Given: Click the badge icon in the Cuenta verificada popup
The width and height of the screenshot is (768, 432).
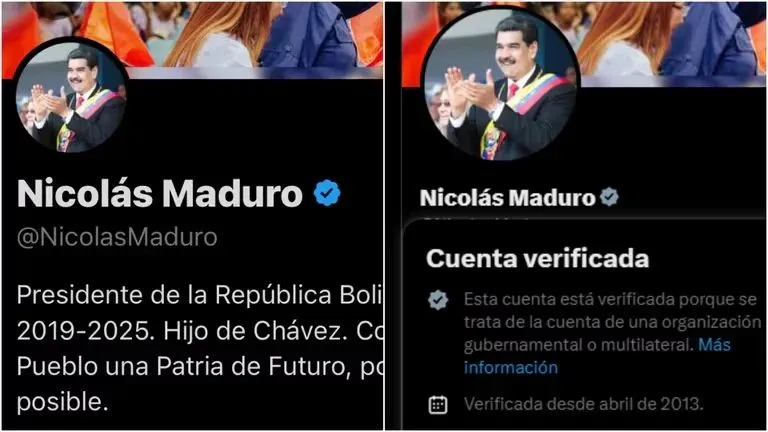Looking at the screenshot, I should click(x=437, y=300).
